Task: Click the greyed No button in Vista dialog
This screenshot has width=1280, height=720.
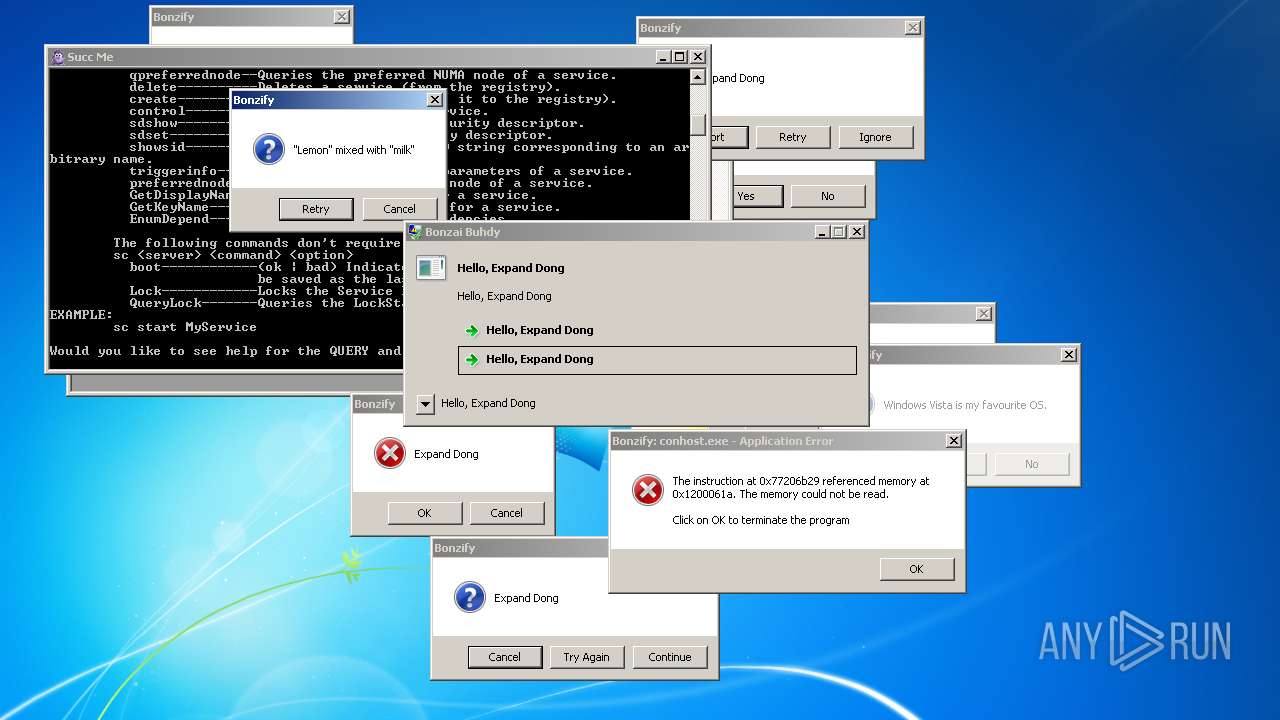Action: pos(1031,464)
